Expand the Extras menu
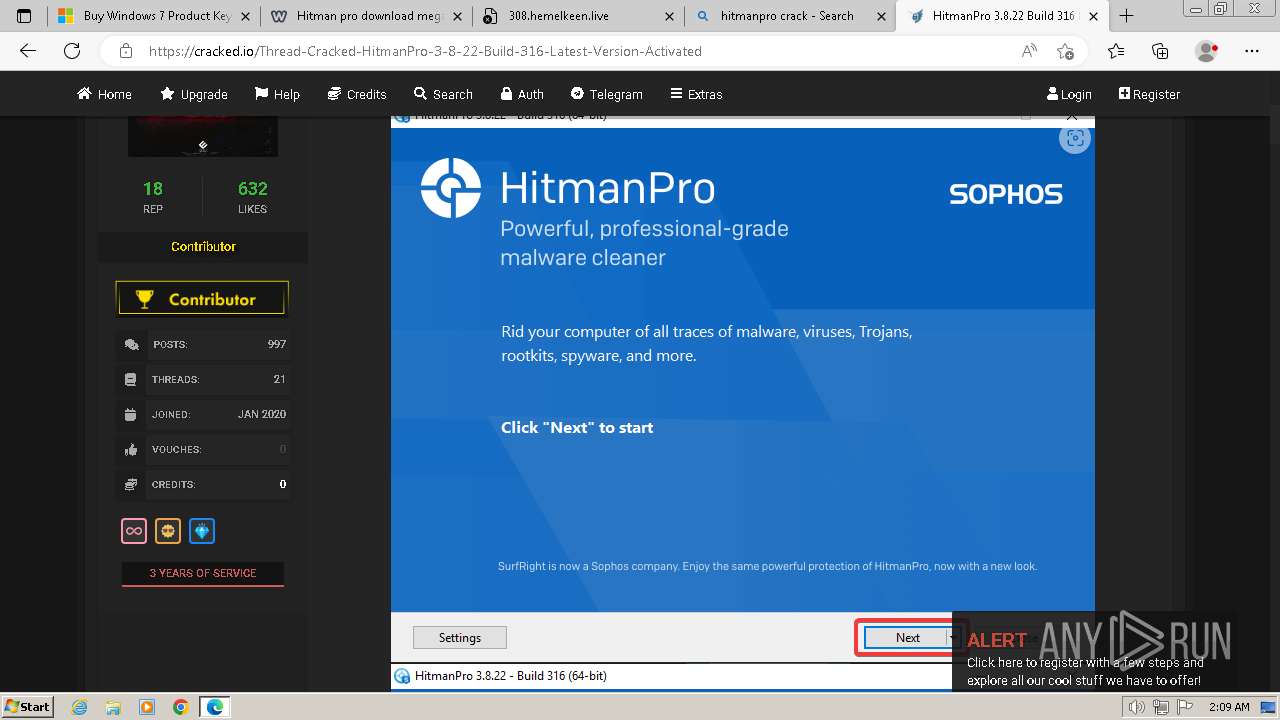Viewport: 1280px width, 720px height. (696, 94)
